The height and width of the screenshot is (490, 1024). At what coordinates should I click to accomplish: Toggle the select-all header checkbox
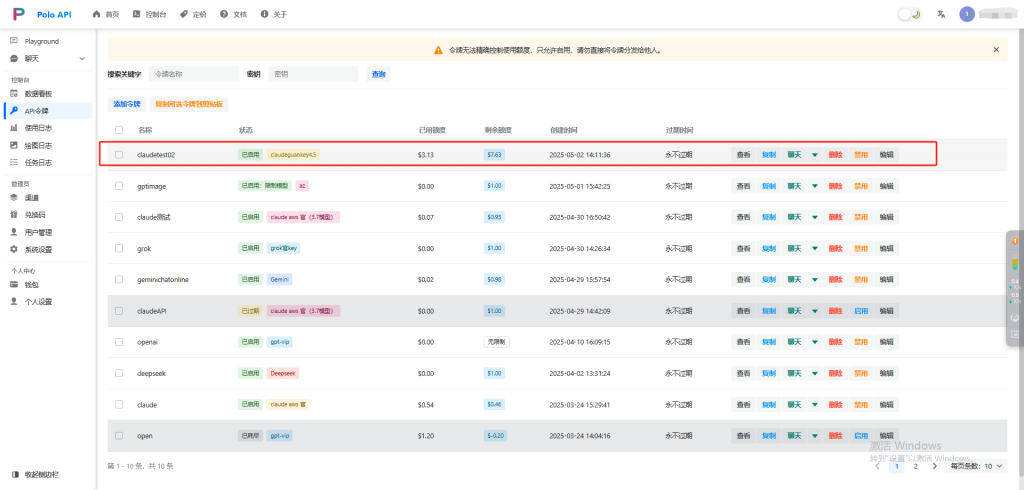pyautogui.click(x=119, y=130)
